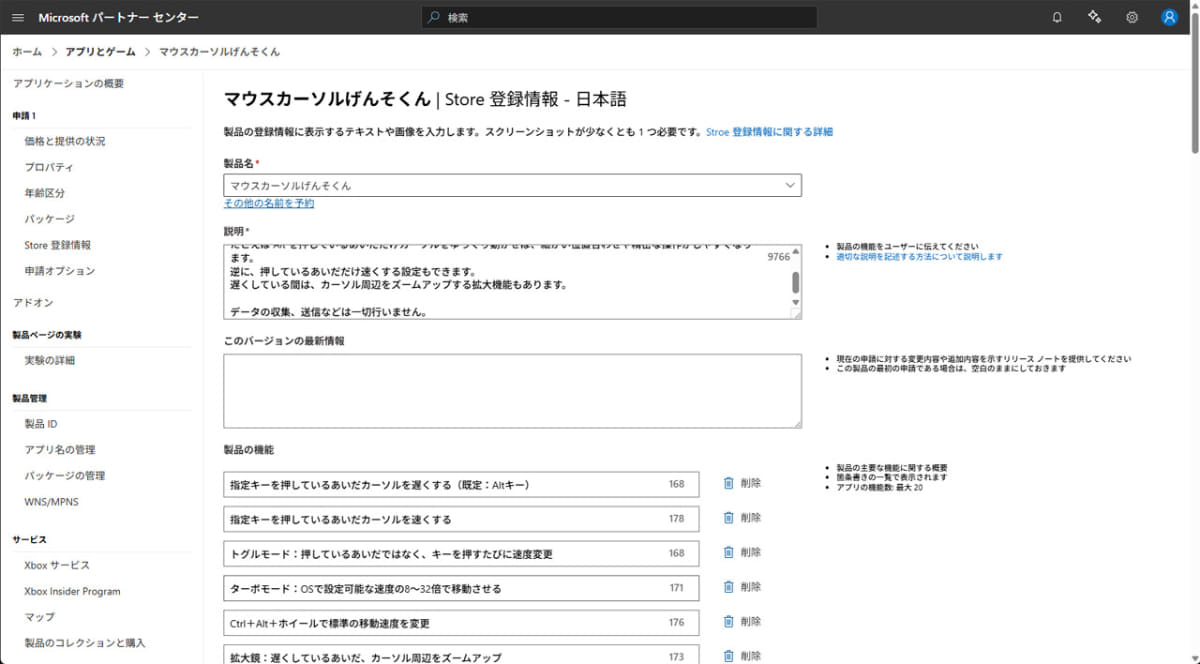Open the user account avatar

(1169, 17)
